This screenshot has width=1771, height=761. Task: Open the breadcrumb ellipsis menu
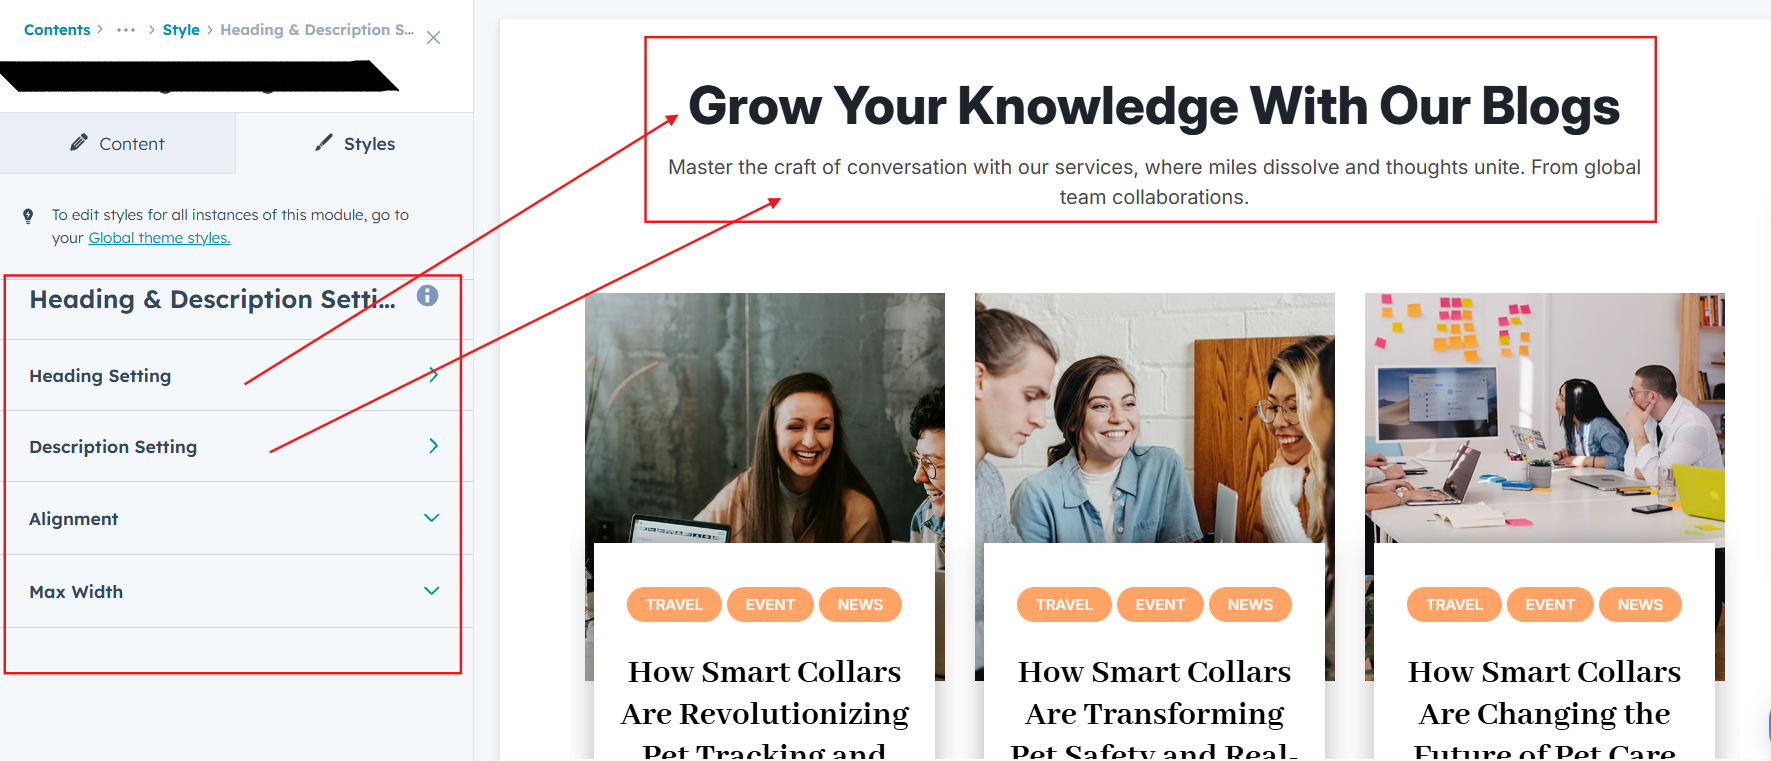[126, 30]
